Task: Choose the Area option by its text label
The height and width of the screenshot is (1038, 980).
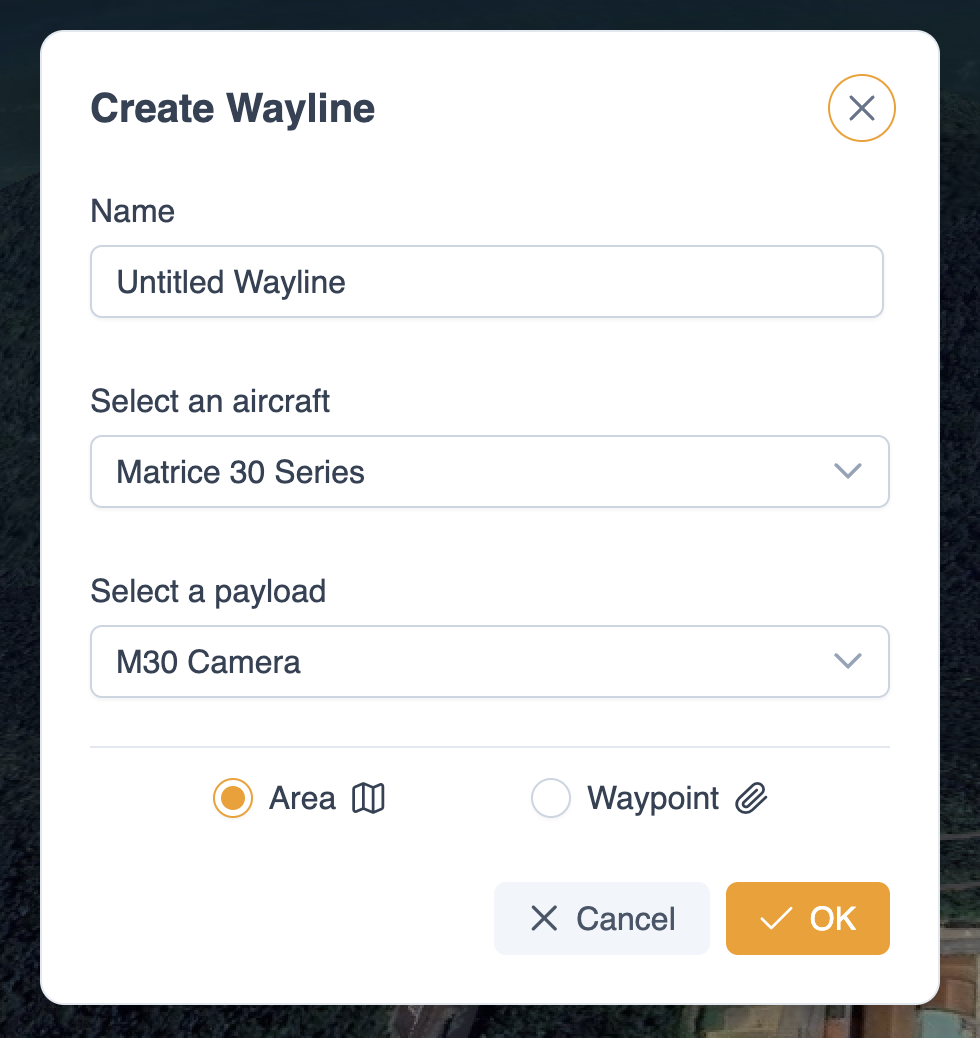Action: [302, 799]
